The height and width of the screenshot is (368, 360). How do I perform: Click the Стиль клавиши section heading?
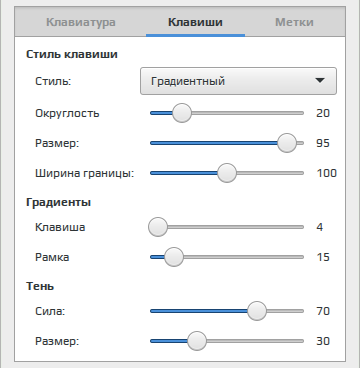(72, 54)
